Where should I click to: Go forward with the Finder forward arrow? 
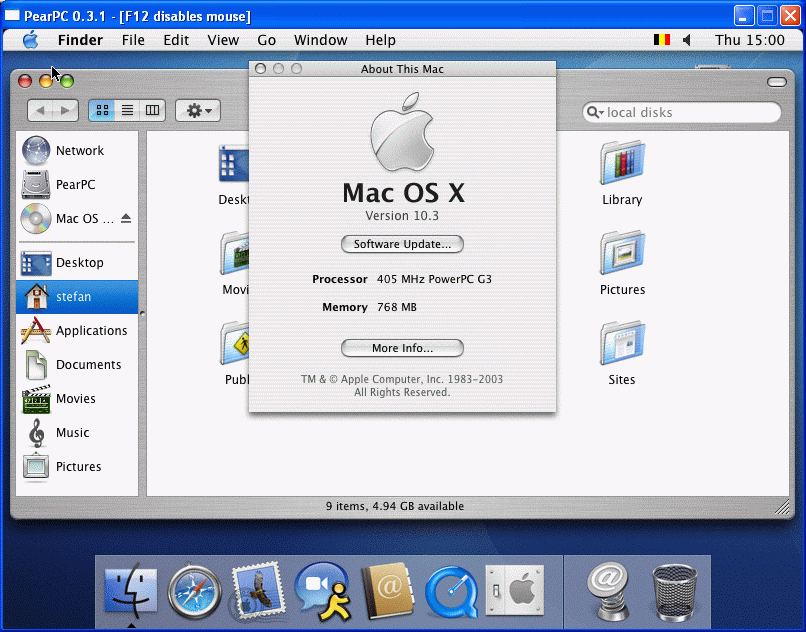(65, 110)
